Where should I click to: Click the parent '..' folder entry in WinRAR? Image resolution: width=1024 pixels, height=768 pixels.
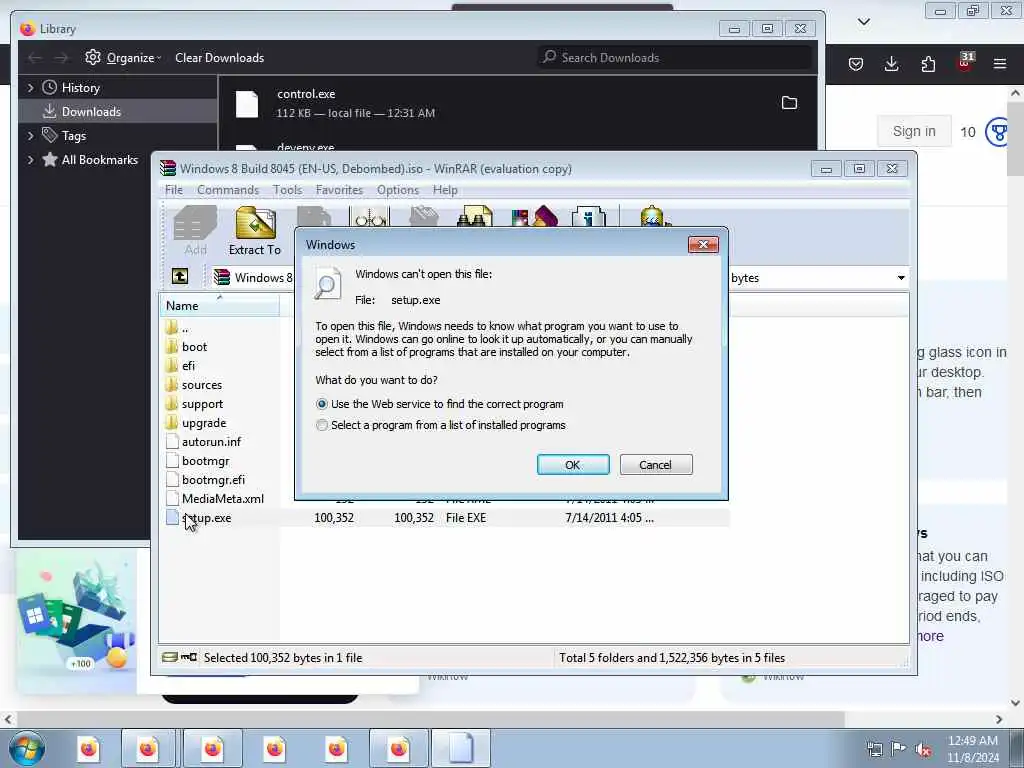185,327
